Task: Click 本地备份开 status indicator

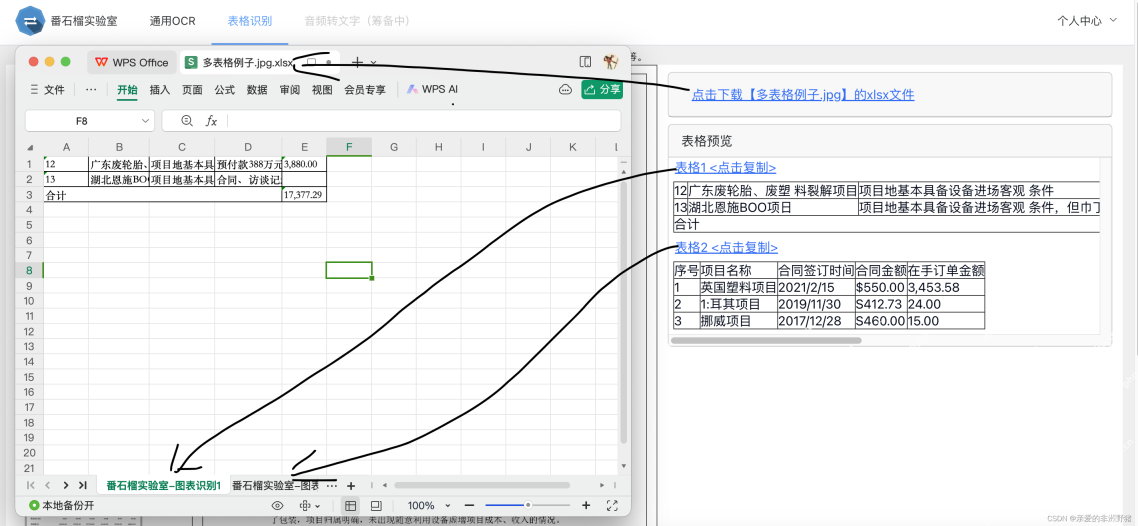Action: (62, 505)
